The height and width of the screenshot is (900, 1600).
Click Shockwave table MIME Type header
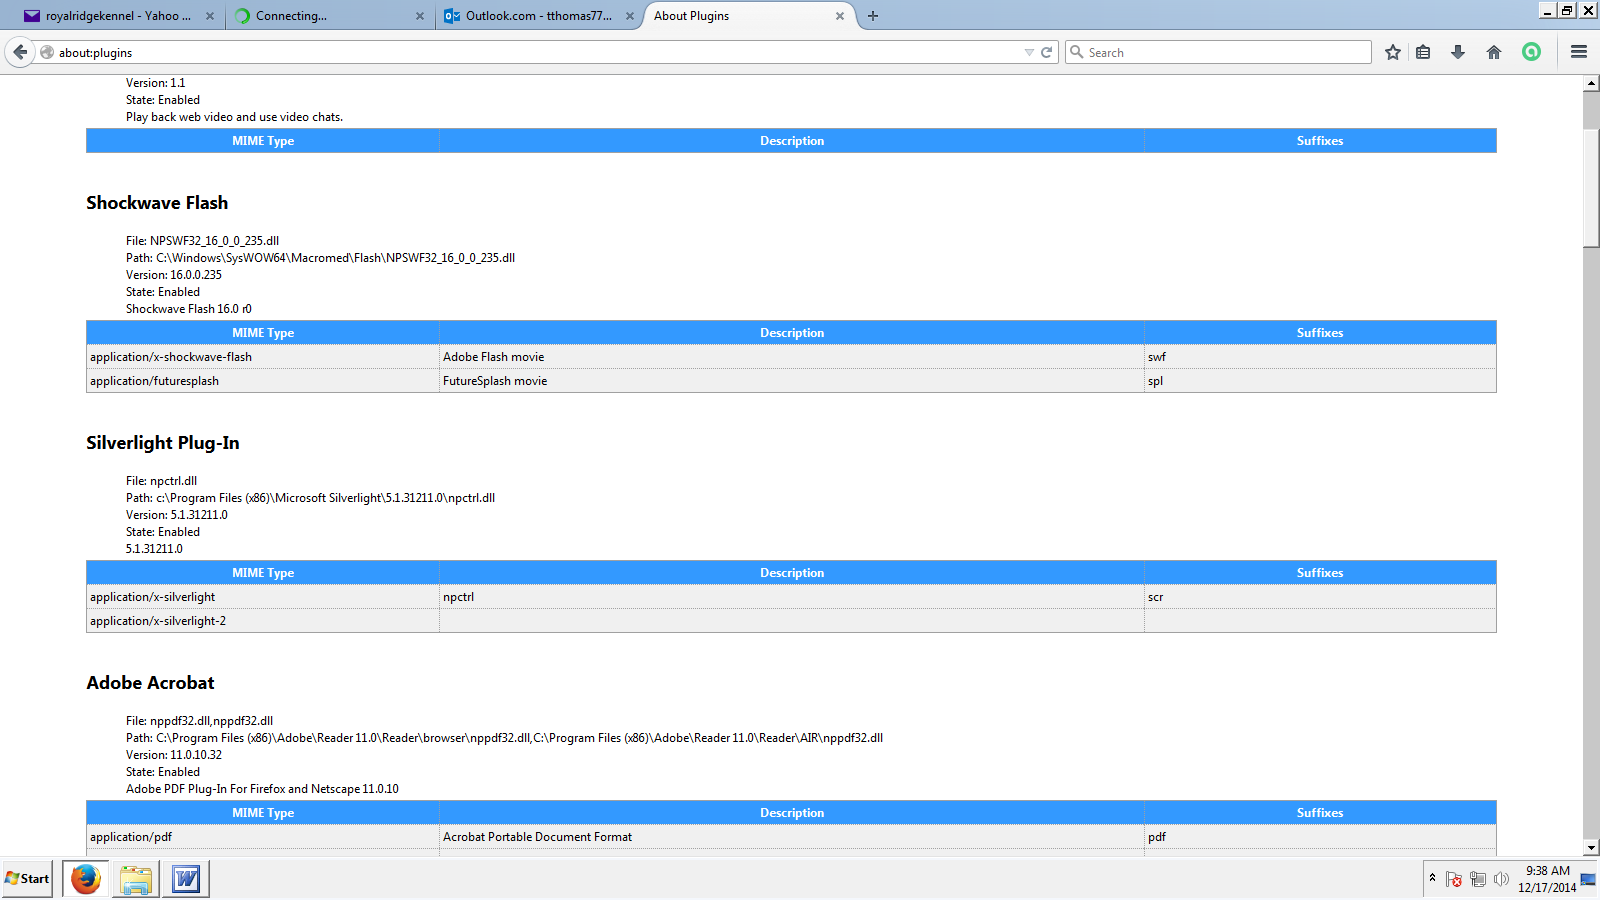point(263,333)
